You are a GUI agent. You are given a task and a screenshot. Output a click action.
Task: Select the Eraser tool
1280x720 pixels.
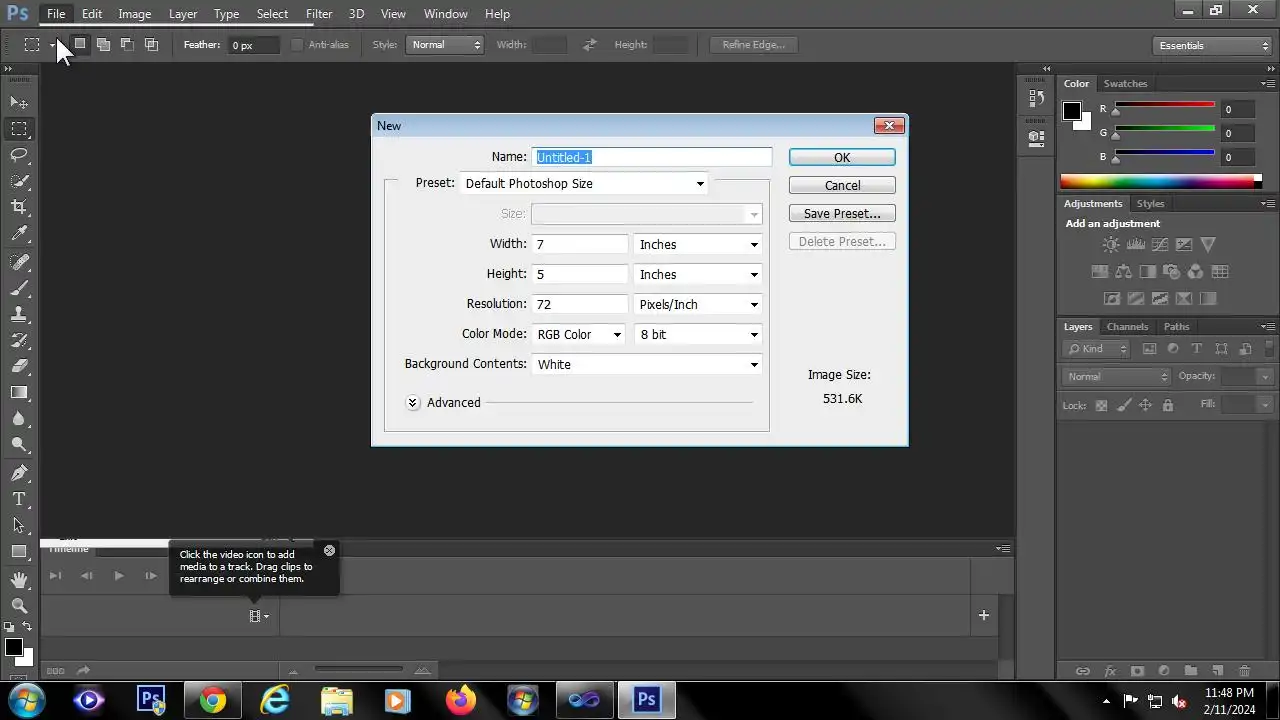[19, 366]
